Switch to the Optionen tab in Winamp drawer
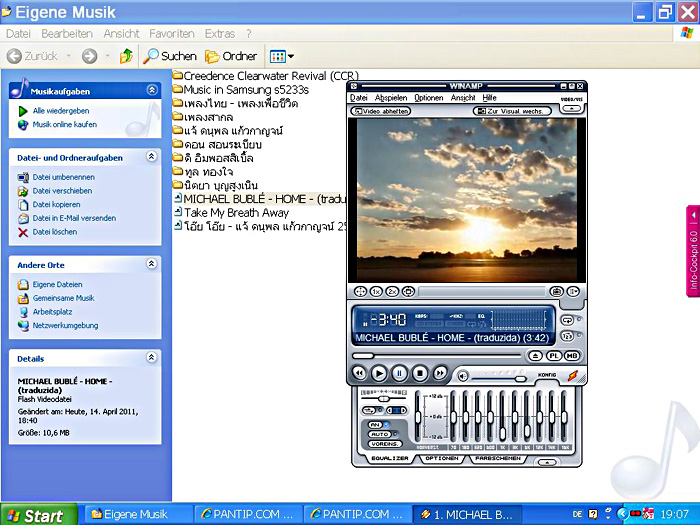 (442, 458)
